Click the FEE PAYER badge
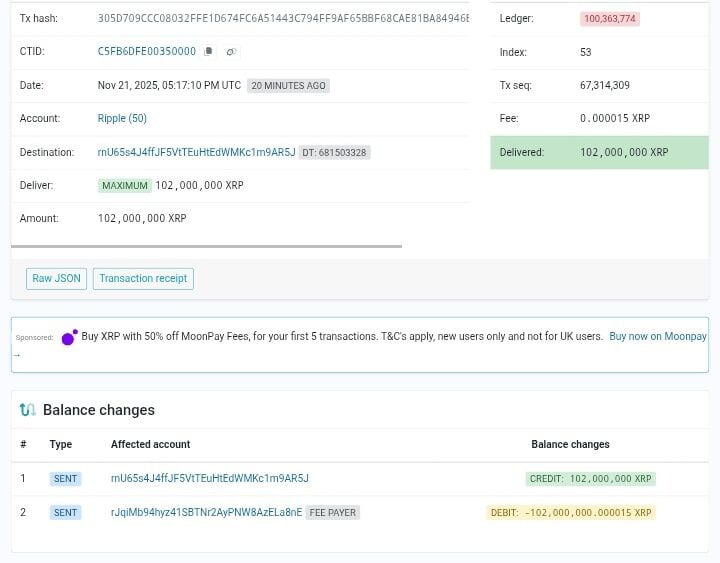 coord(333,512)
